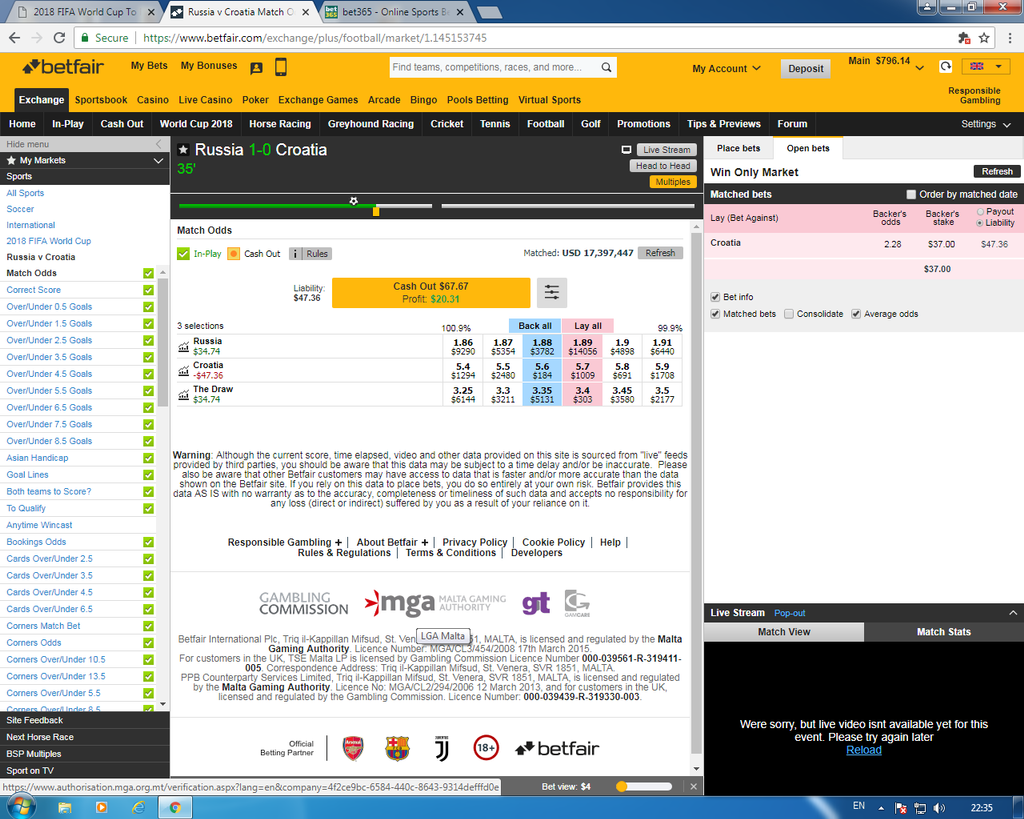Open the mobile phone icon in header

click(281, 67)
